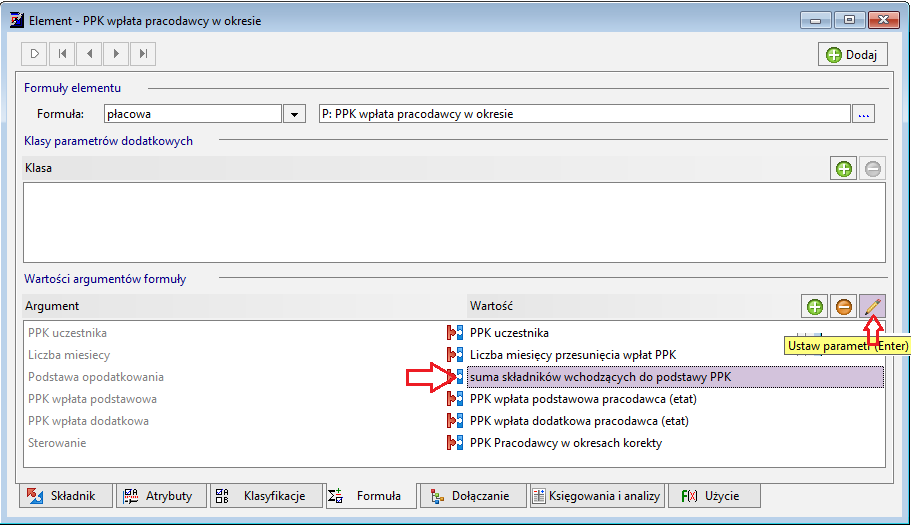Open the Księgowania i analizy tab
Image resolution: width=911 pixels, height=528 pixels.
pos(597,496)
